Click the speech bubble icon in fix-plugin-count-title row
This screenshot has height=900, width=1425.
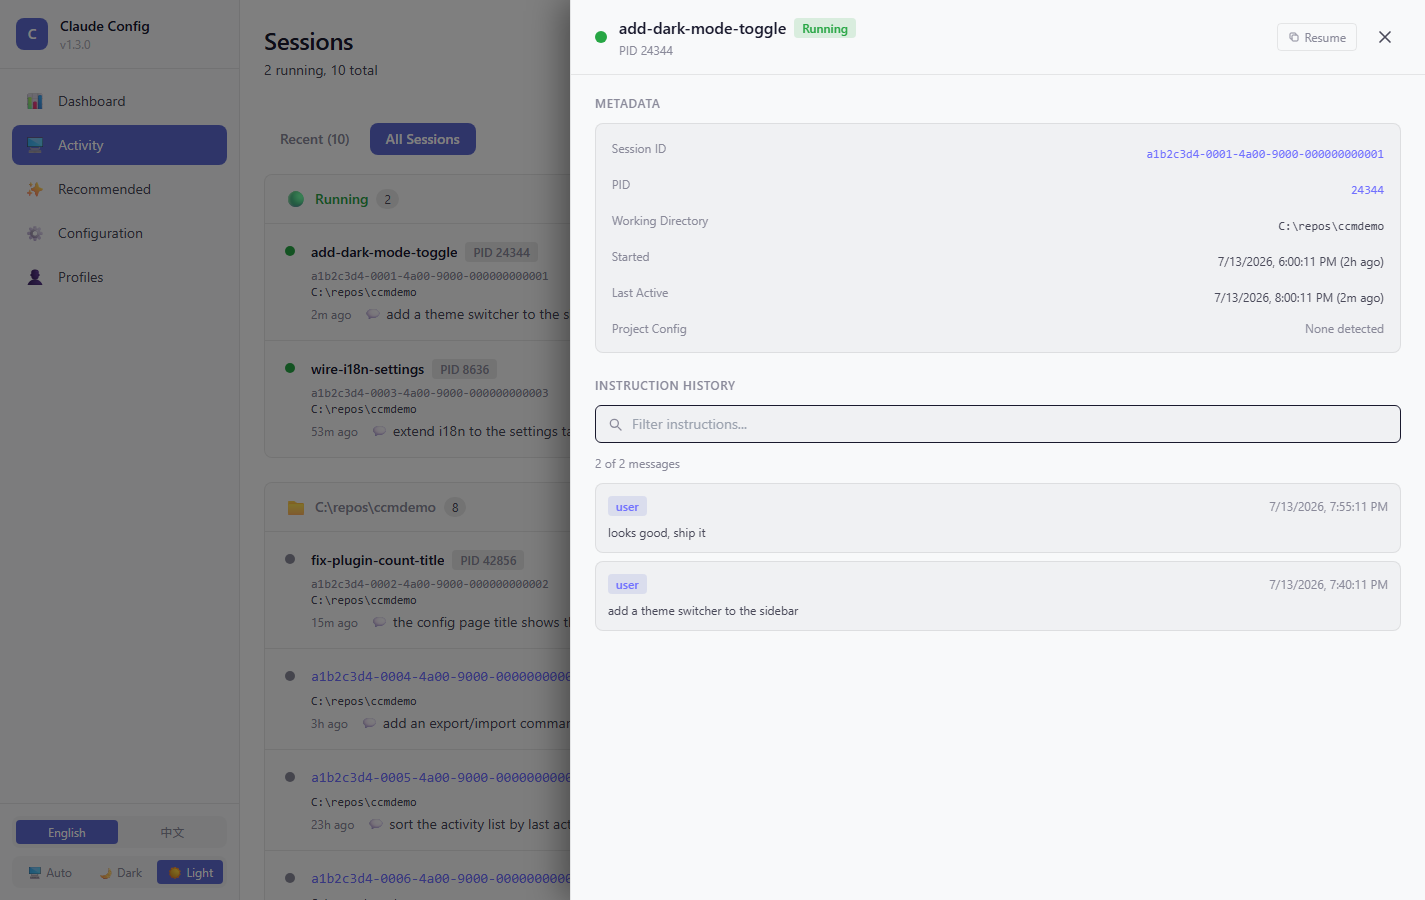coord(379,622)
